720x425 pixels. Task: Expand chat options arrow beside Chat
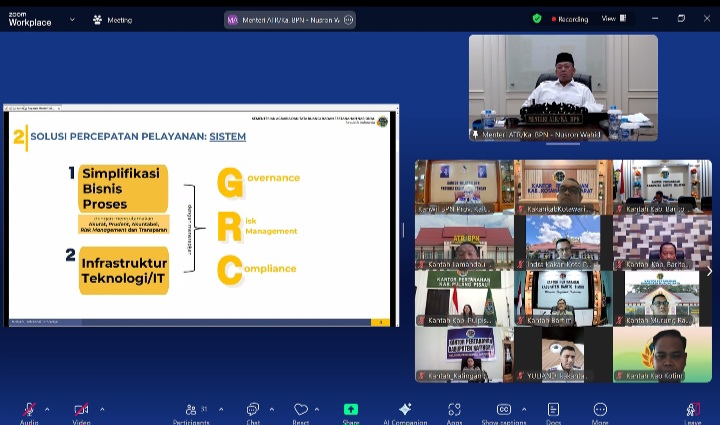tap(271, 409)
